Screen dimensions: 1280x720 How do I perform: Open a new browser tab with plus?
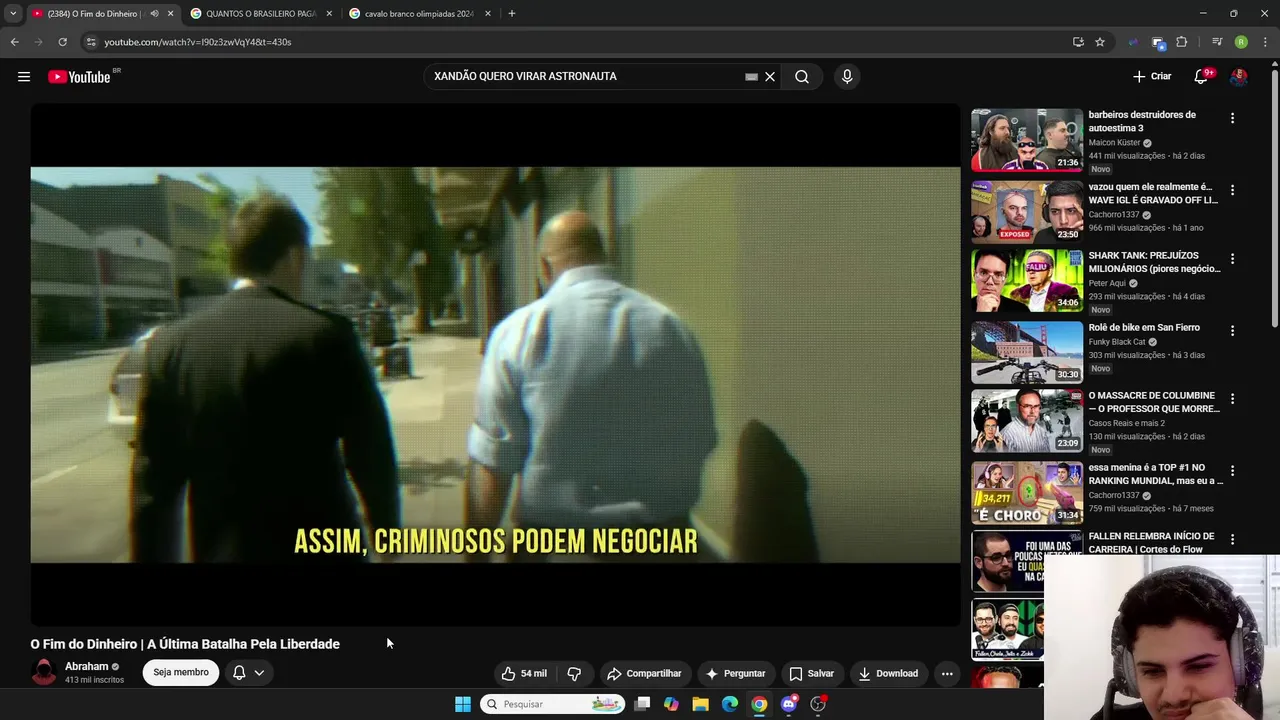[512, 14]
